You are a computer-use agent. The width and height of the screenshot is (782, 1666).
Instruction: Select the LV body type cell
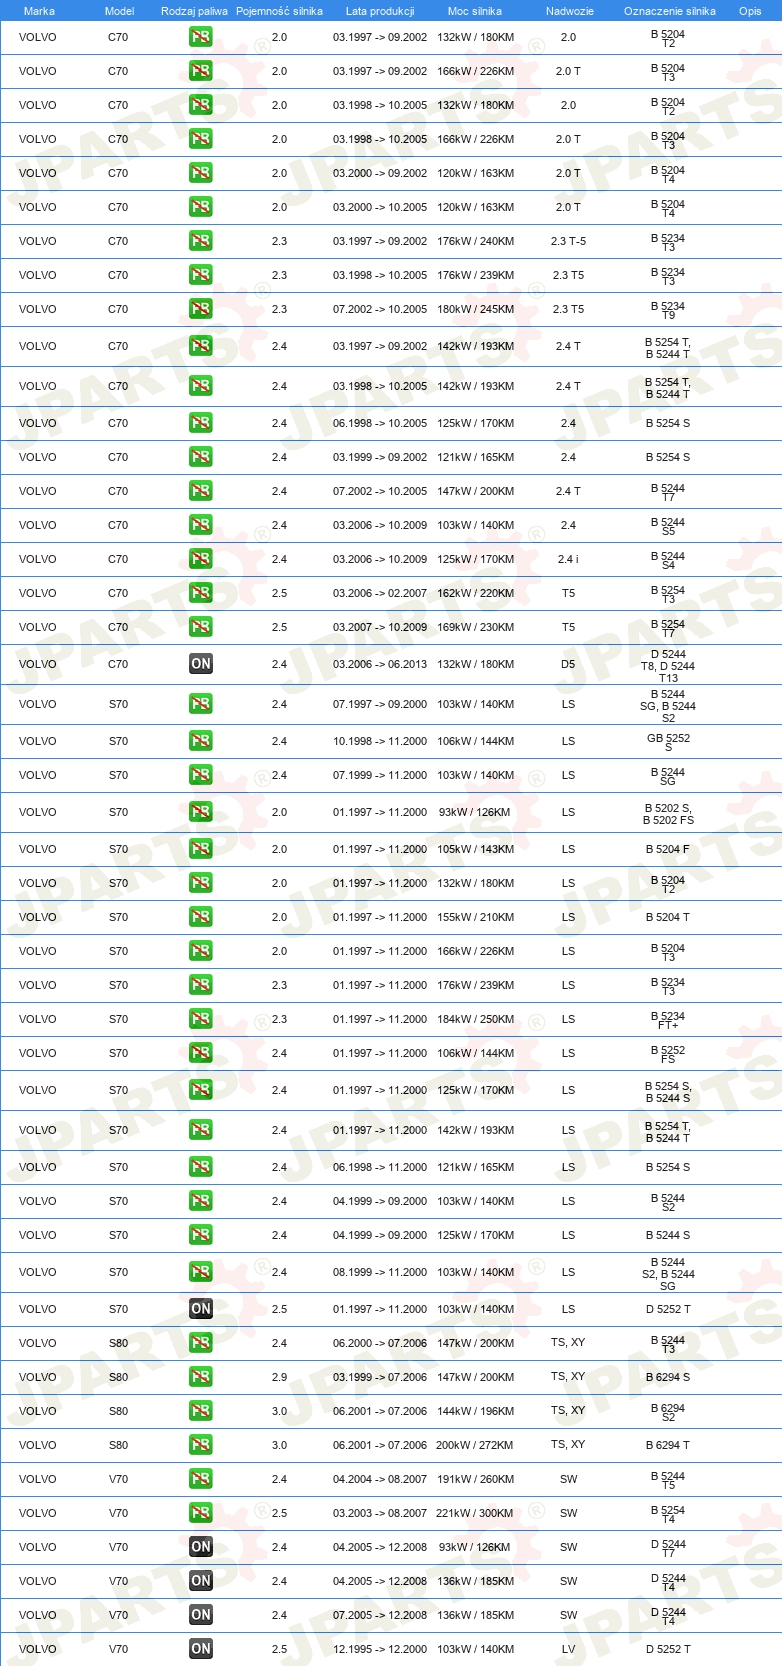coord(568,1649)
